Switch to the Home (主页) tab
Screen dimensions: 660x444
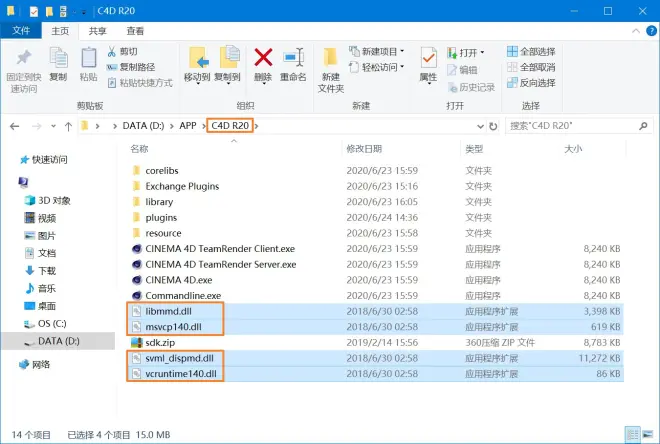pos(60,31)
